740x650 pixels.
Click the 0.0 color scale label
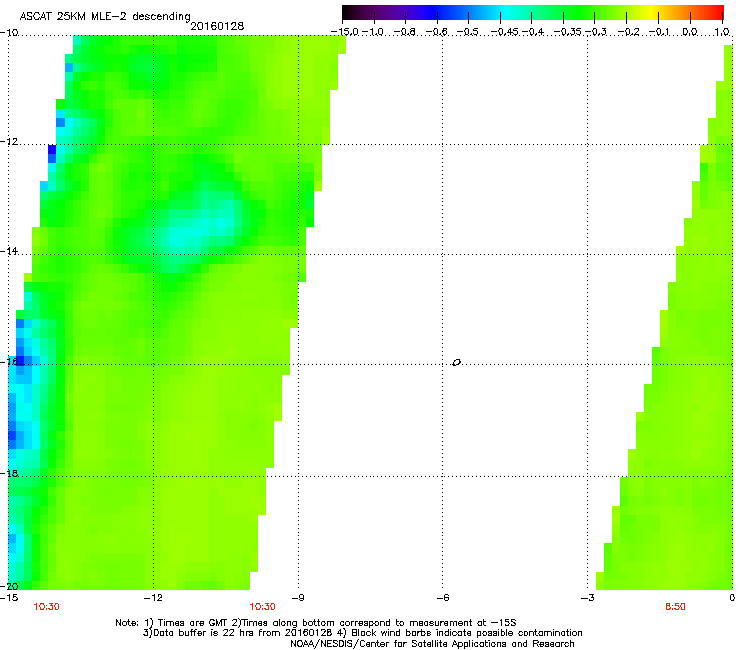point(690,32)
